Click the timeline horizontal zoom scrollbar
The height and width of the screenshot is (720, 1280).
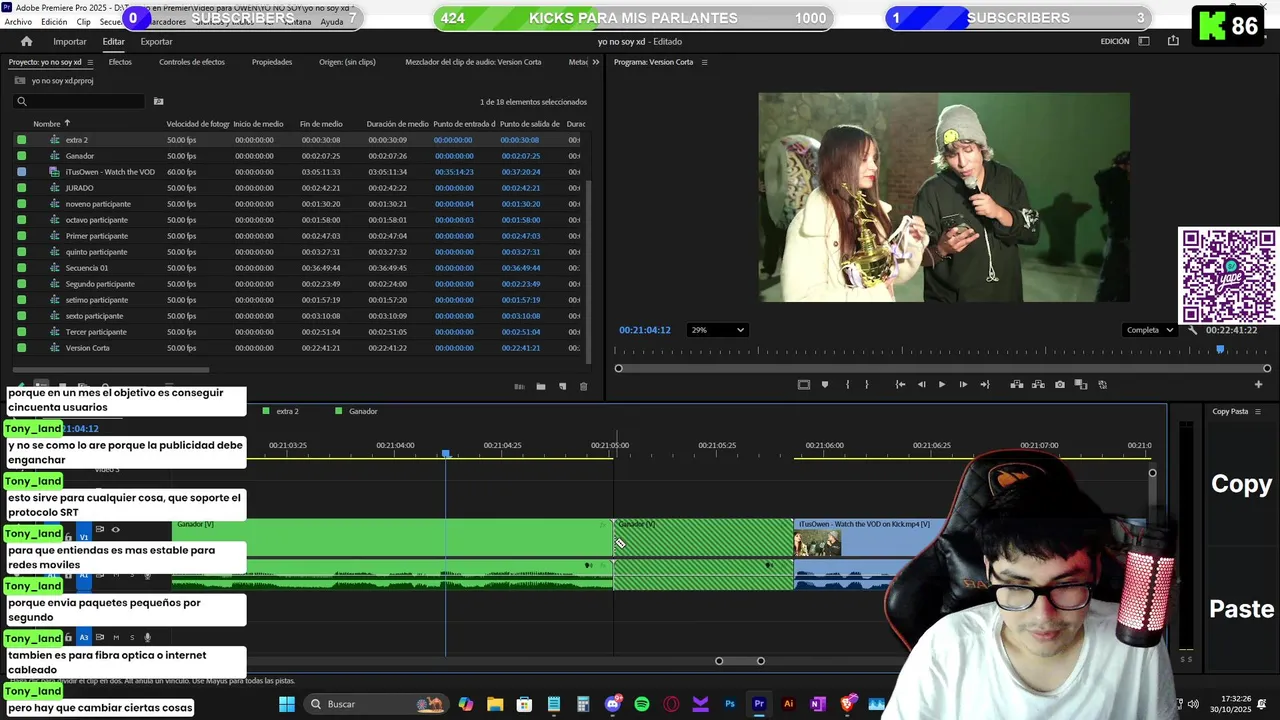pos(740,661)
